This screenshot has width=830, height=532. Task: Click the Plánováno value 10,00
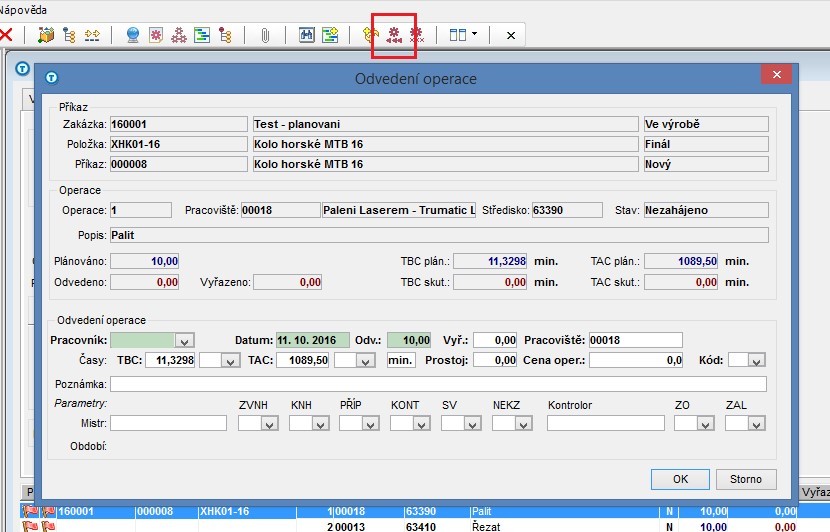pos(145,261)
